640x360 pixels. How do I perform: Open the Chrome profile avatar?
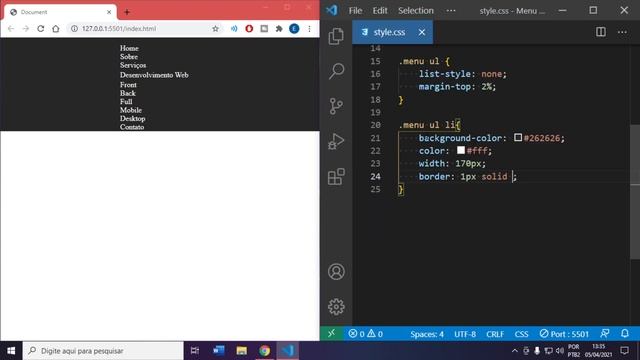pyautogui.click(x=294, y=29)
